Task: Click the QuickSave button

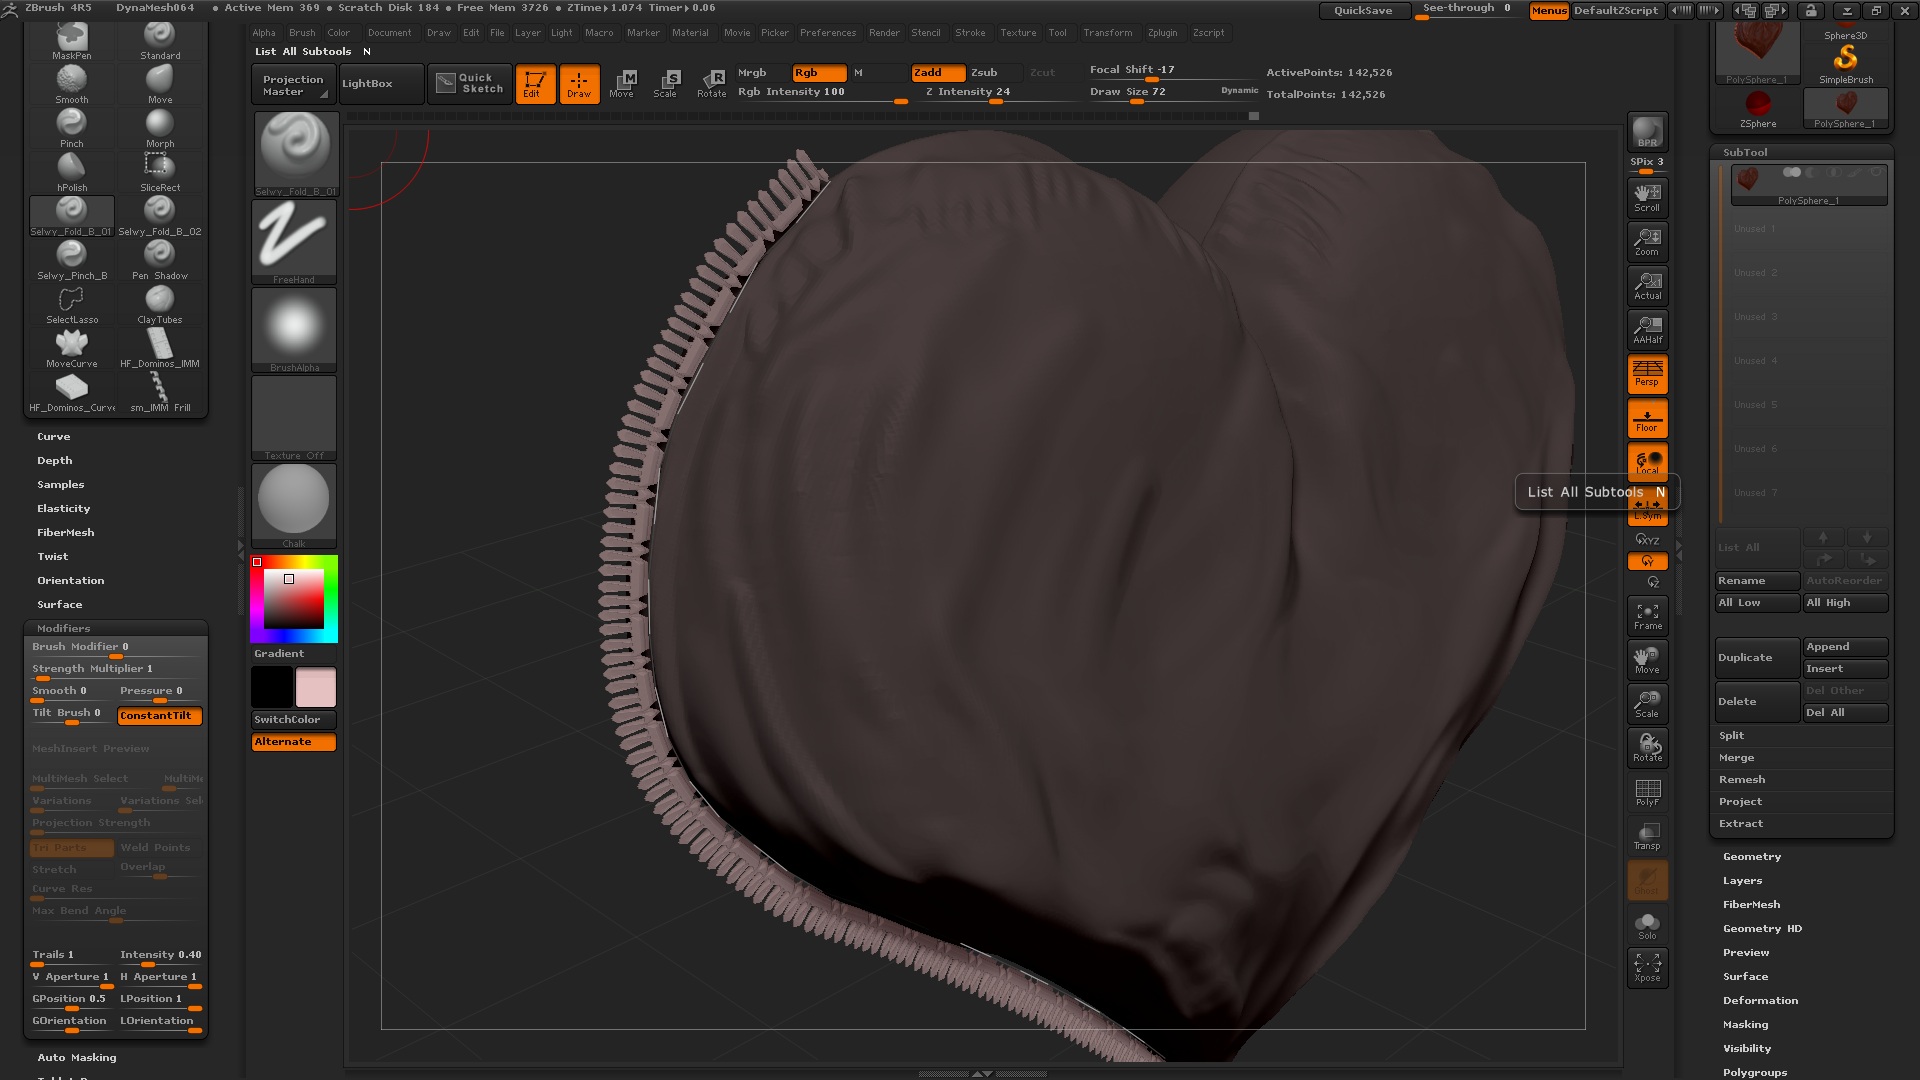Action: [x=1363, y=11]
